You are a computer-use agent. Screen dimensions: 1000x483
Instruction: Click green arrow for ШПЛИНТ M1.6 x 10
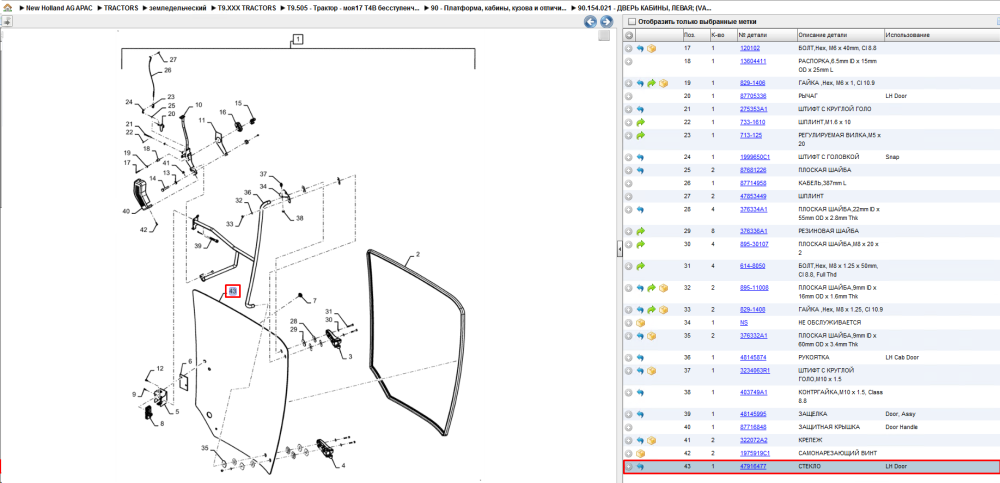(x=640, y=122)
